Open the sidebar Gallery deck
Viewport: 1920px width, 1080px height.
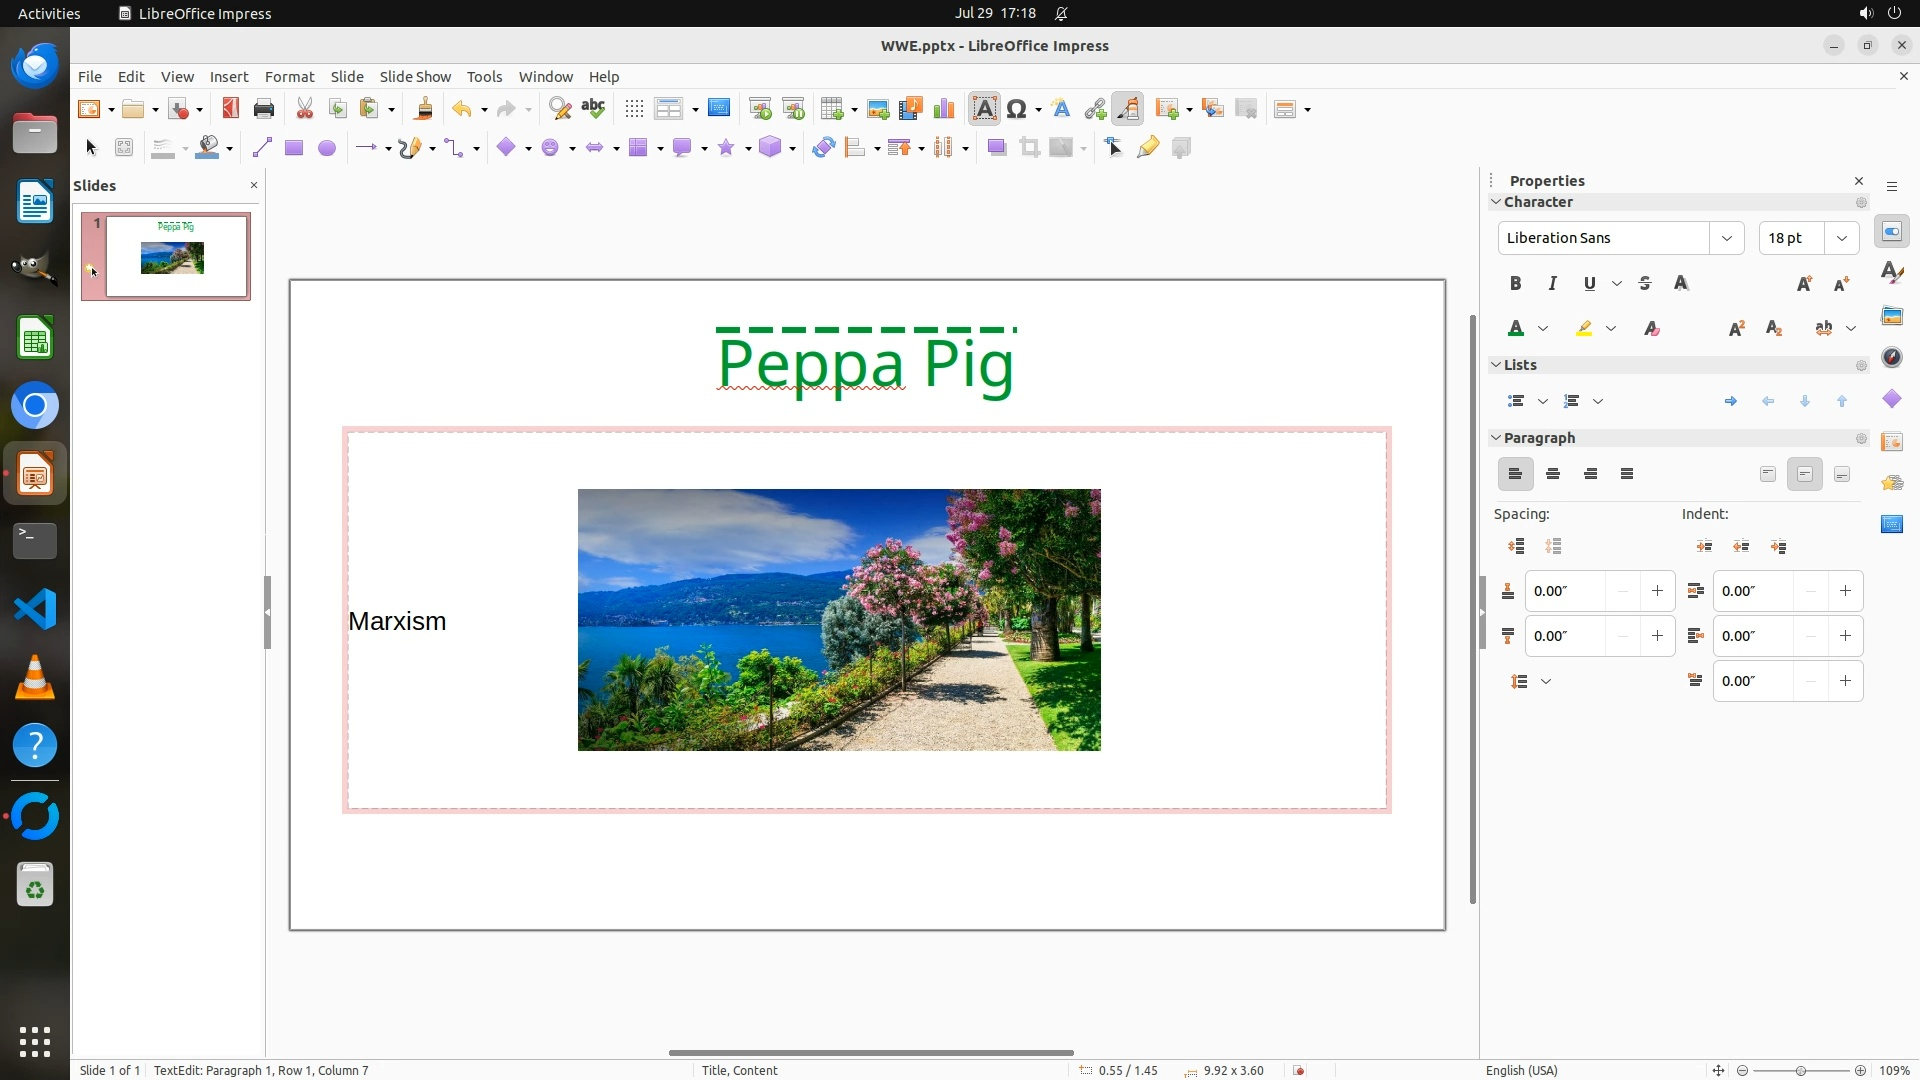pyautogui.click(x=1891, y=316)
